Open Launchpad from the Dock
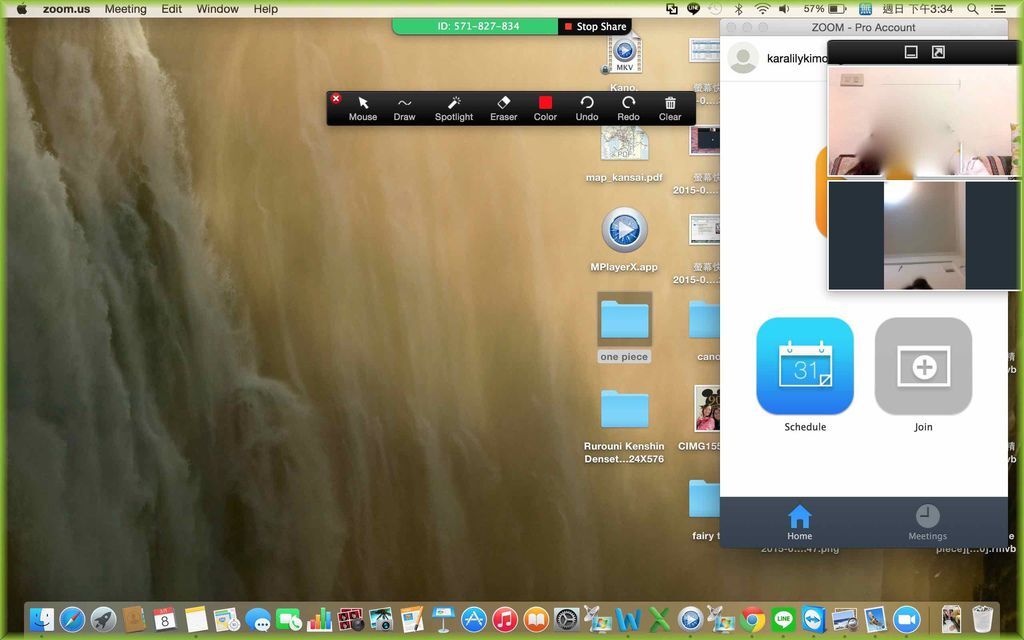 (x=103, y=618)
